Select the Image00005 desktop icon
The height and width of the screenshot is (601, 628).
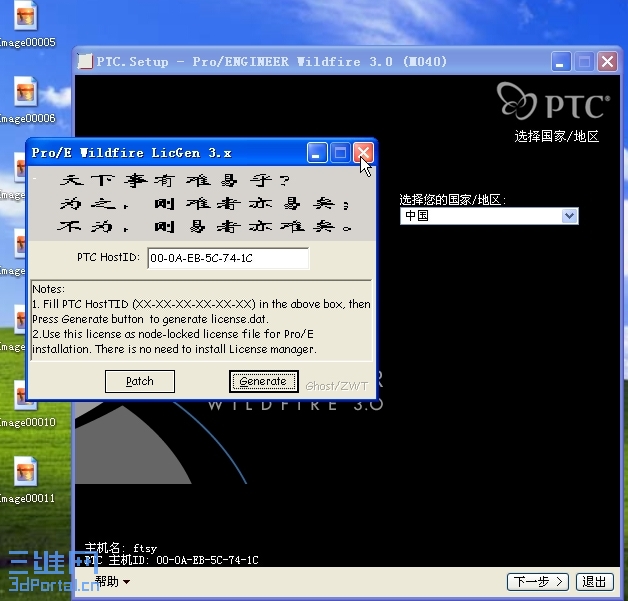[x=26, y=24]
